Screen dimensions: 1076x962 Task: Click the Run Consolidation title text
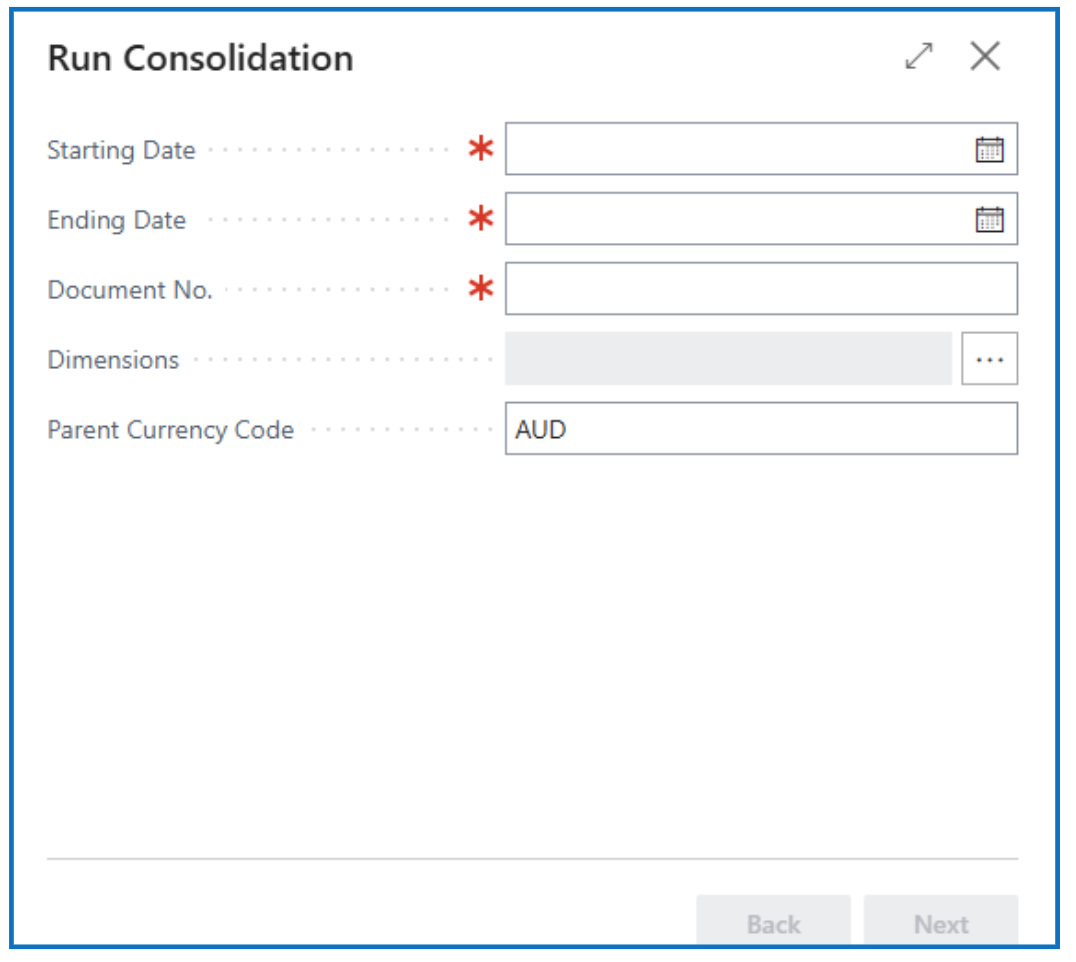(x=200, y=58)
